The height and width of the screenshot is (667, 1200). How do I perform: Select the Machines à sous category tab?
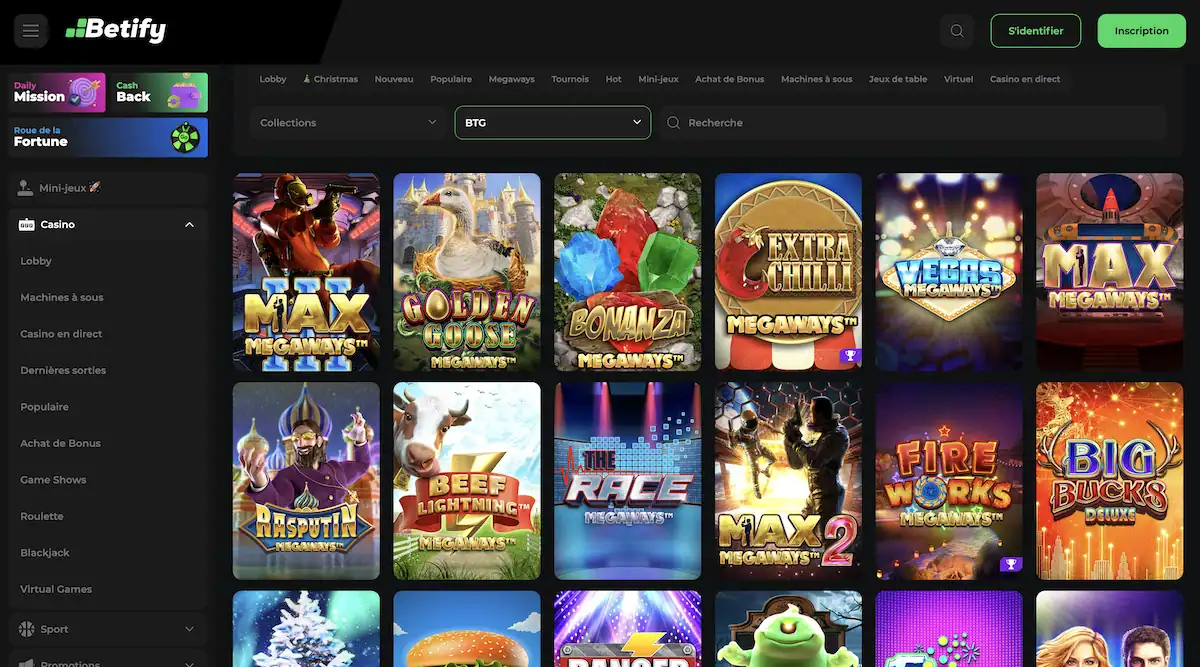[x=817, y=79]
